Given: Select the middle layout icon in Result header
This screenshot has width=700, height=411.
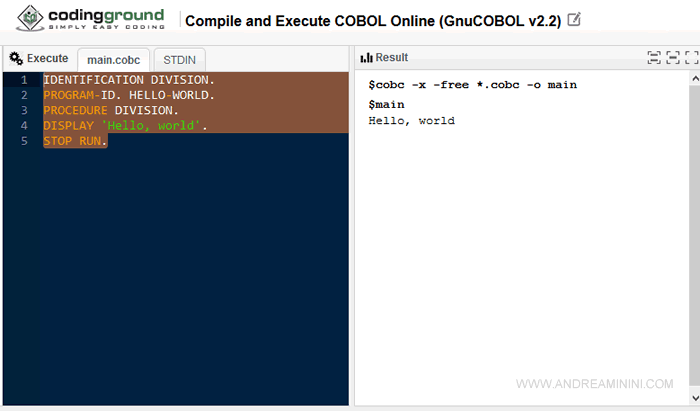Looking at the screenshot, I should [673, 58].
